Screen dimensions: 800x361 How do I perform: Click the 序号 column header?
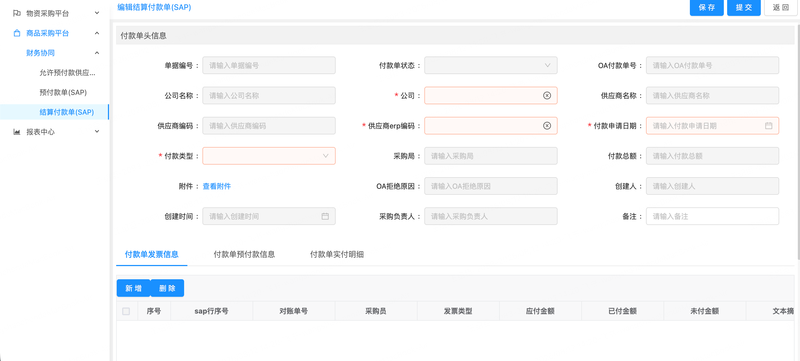154,311
